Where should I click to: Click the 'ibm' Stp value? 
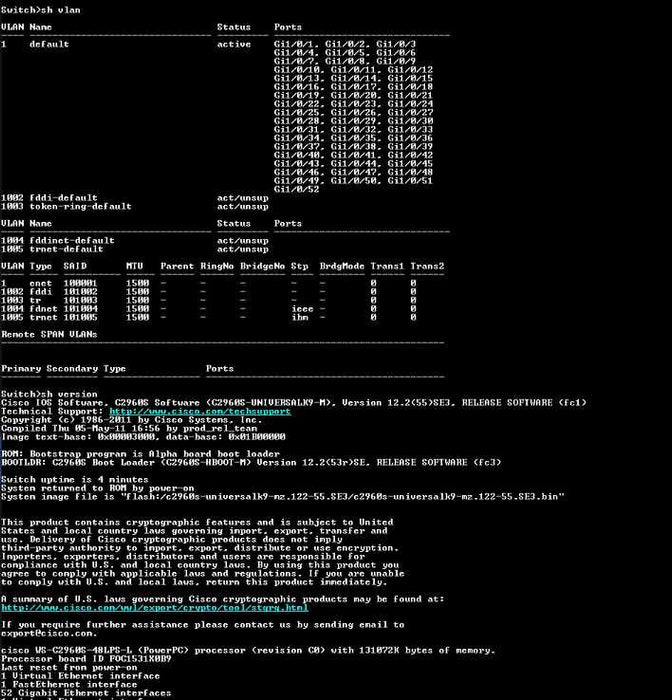[x=300, y=317]
